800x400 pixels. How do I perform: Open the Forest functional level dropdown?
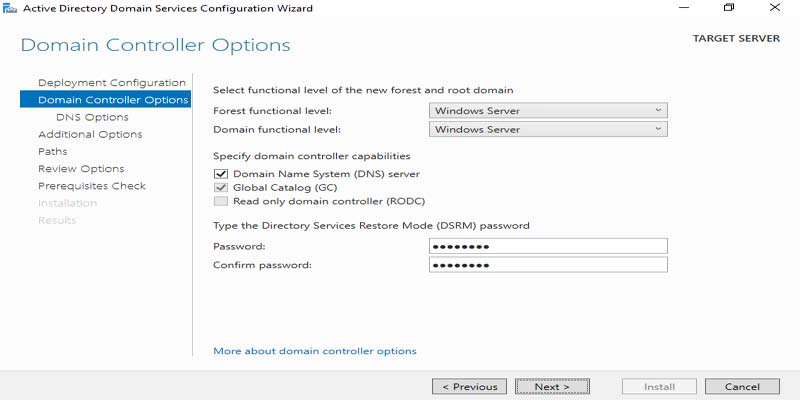click(548, 111)
